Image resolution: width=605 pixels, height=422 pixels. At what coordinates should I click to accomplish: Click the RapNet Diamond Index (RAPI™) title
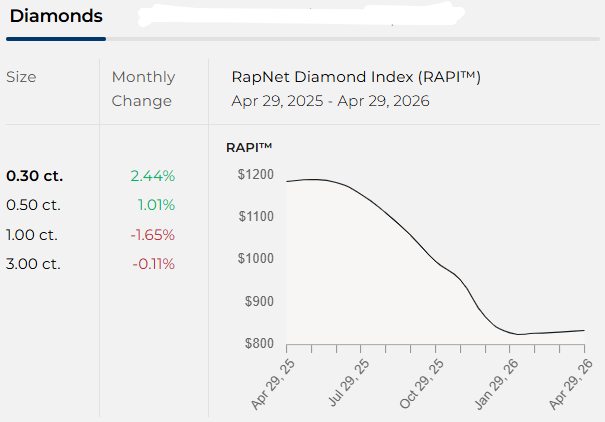(356, 77)
